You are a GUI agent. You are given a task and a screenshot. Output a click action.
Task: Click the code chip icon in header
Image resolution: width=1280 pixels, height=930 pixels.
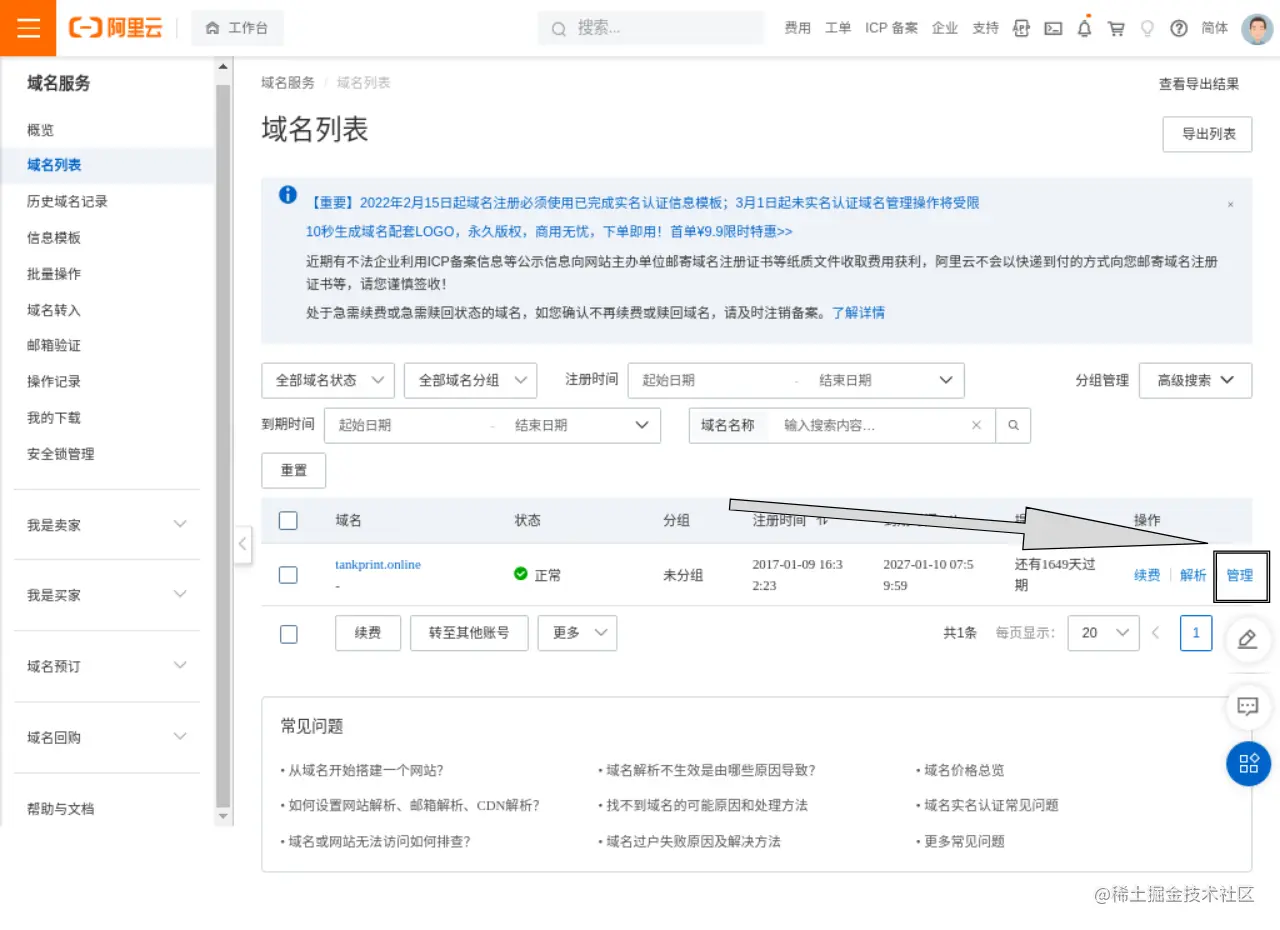(x=1021, y=28)
